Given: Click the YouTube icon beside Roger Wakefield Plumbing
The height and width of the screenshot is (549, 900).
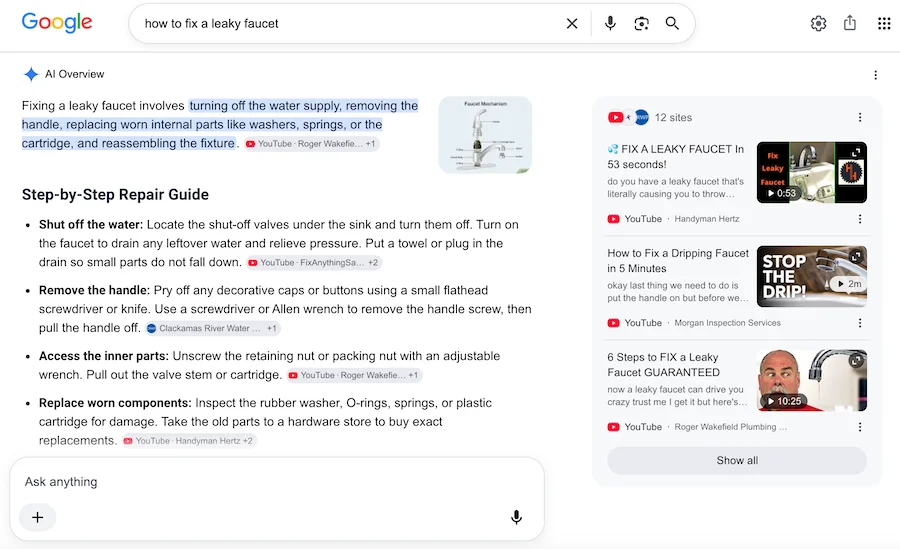Looking at the screenshot, I should [614, 427].
